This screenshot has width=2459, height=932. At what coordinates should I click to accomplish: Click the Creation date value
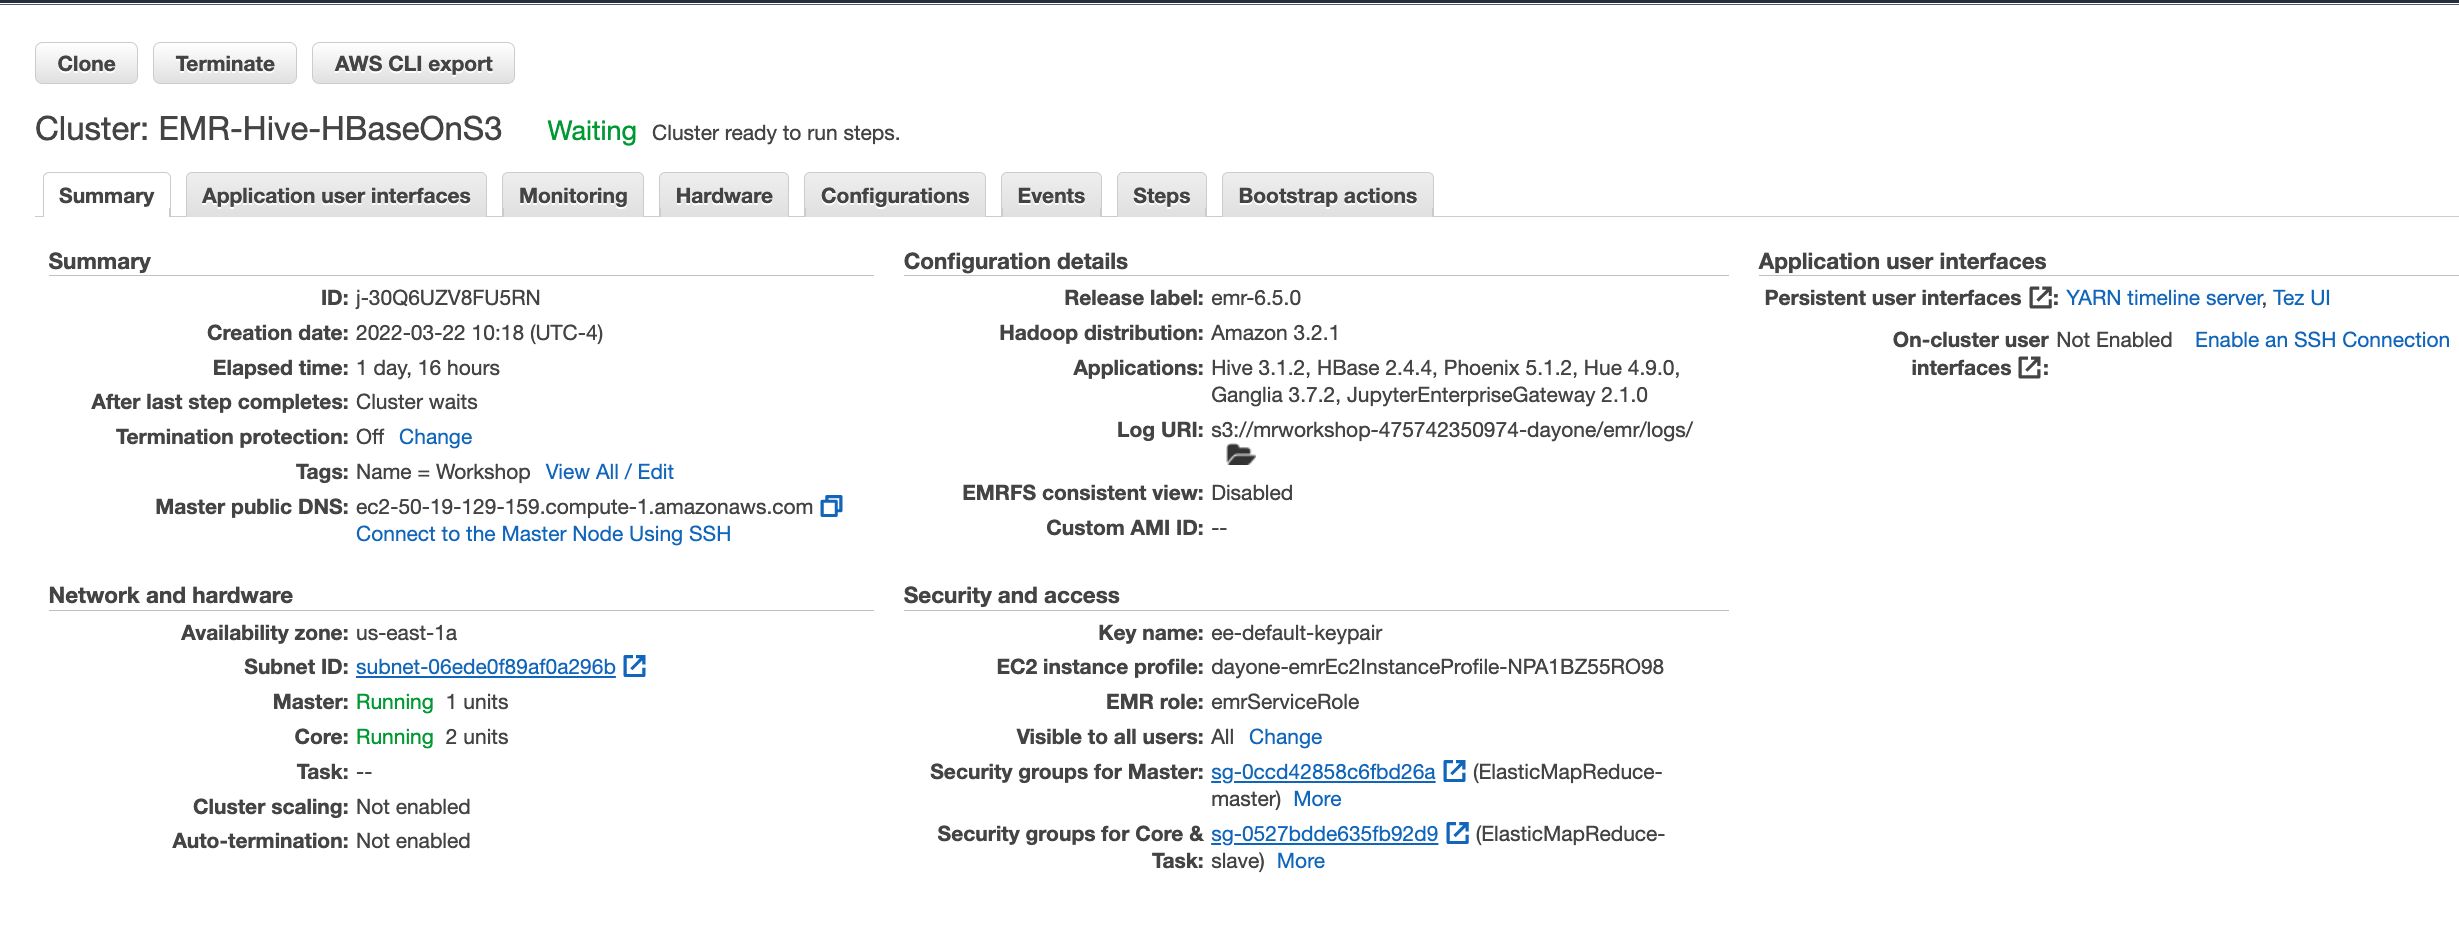(479, 333)
